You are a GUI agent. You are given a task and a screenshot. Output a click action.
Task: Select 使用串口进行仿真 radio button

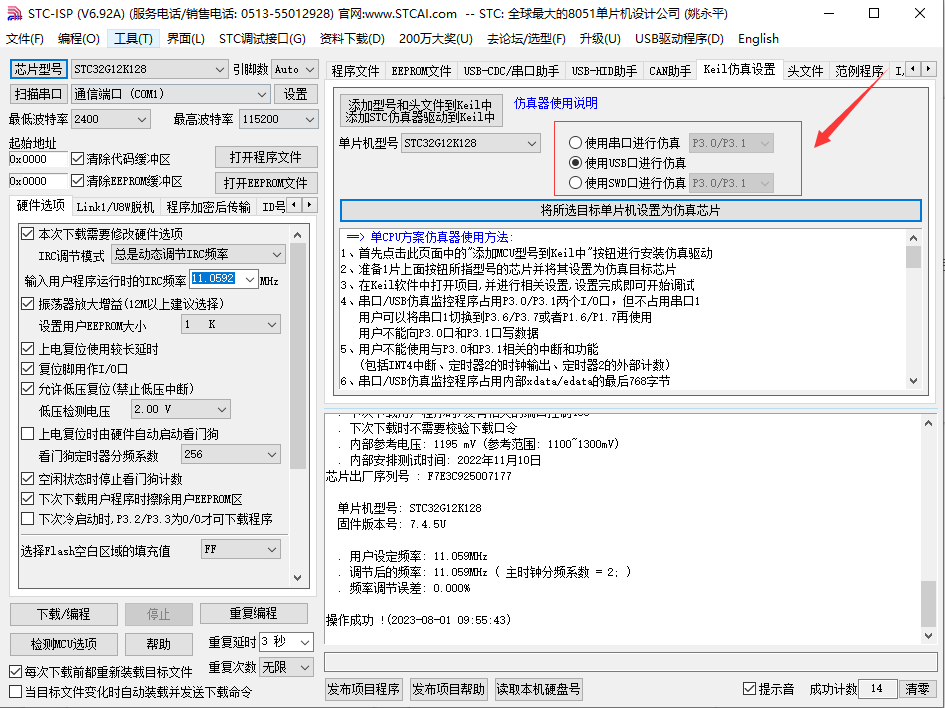[x=575, y=143]
